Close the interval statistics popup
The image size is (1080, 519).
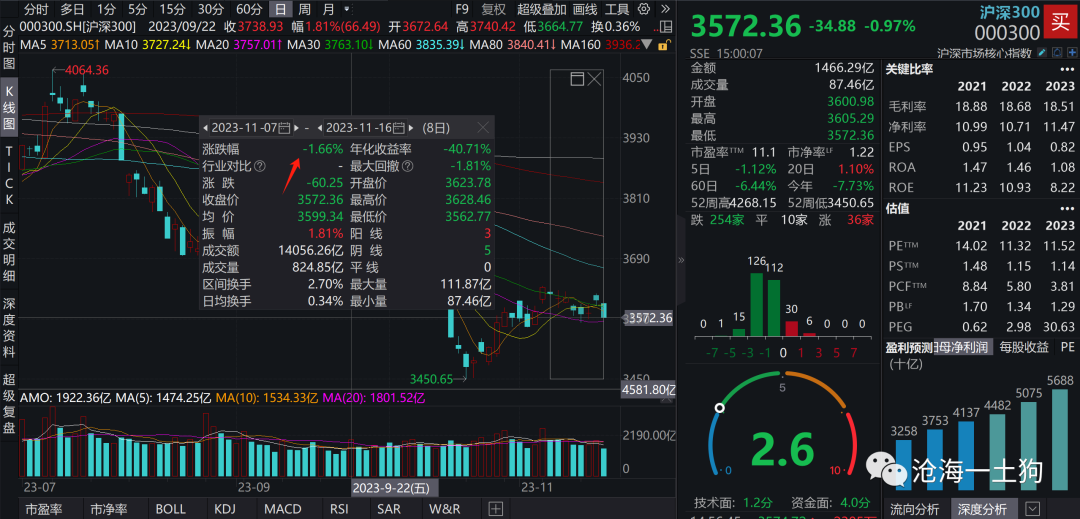484,128
